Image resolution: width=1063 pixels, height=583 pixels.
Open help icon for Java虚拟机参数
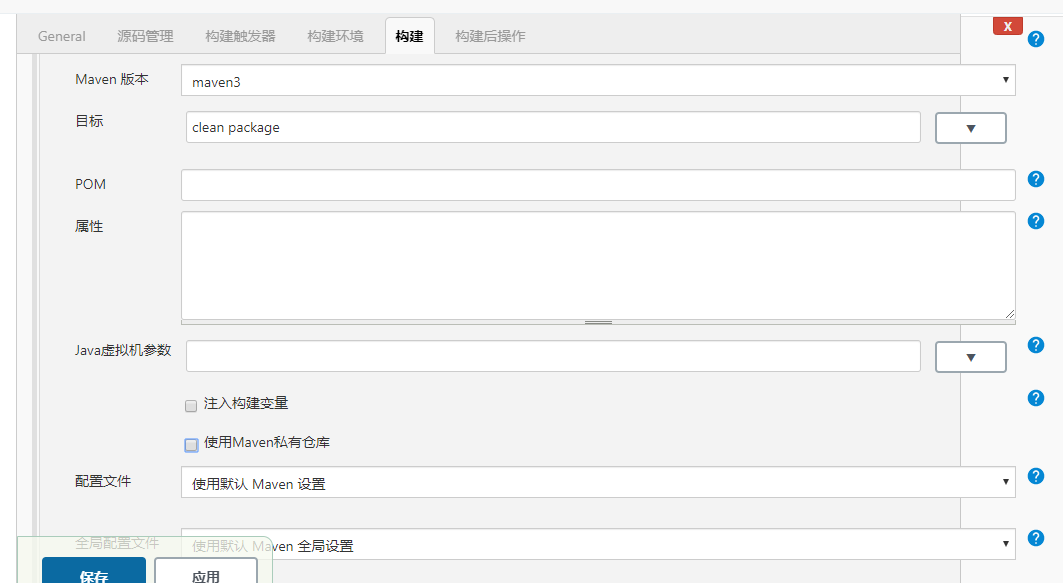click(1036, 345)
